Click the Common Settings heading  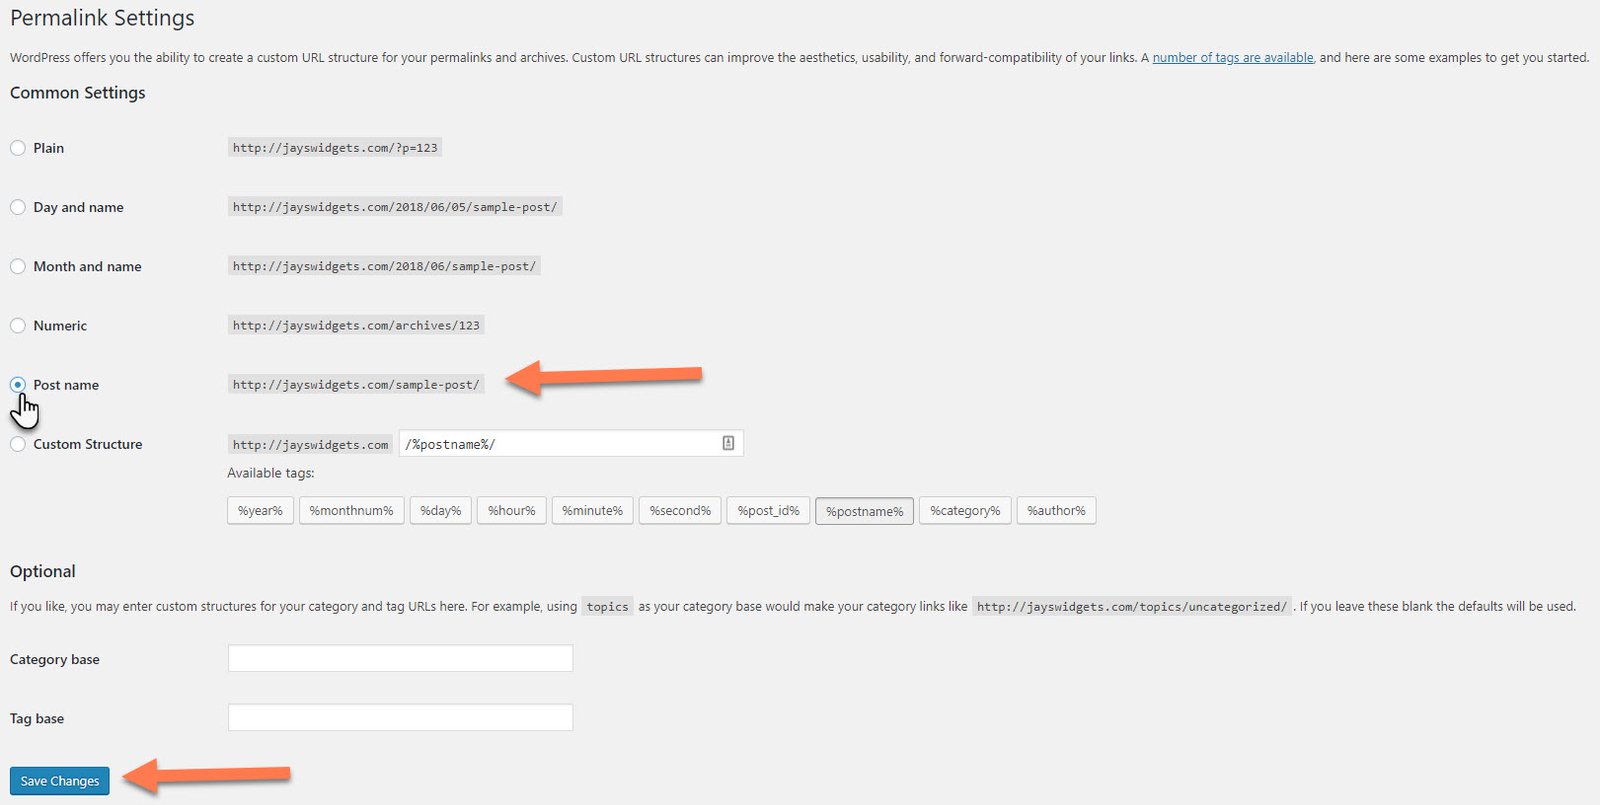coord(78,93)
